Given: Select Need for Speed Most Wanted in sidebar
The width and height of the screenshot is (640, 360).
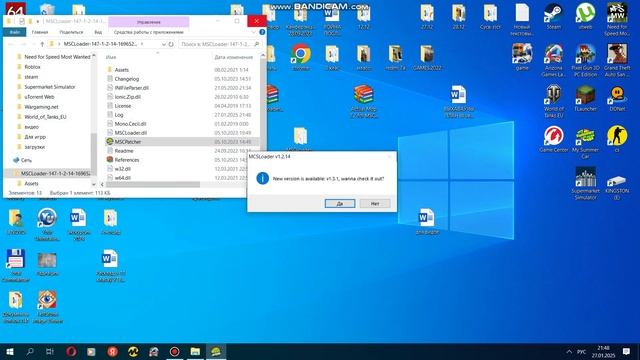Looking at the screenshot, I should coord(57,57).
